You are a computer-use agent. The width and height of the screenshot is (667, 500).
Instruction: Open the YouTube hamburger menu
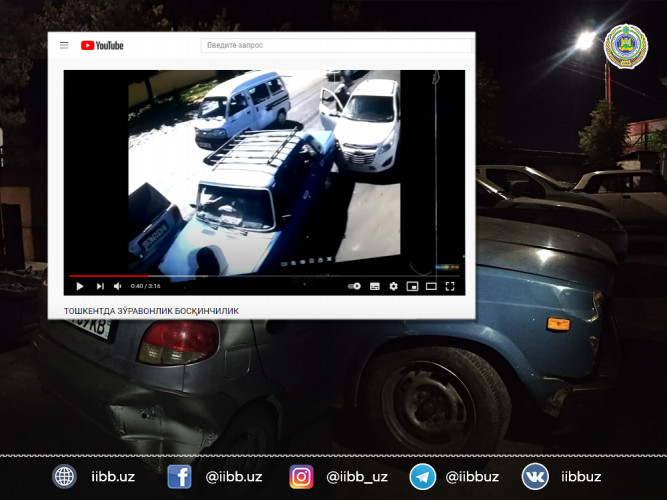point(64,45)
